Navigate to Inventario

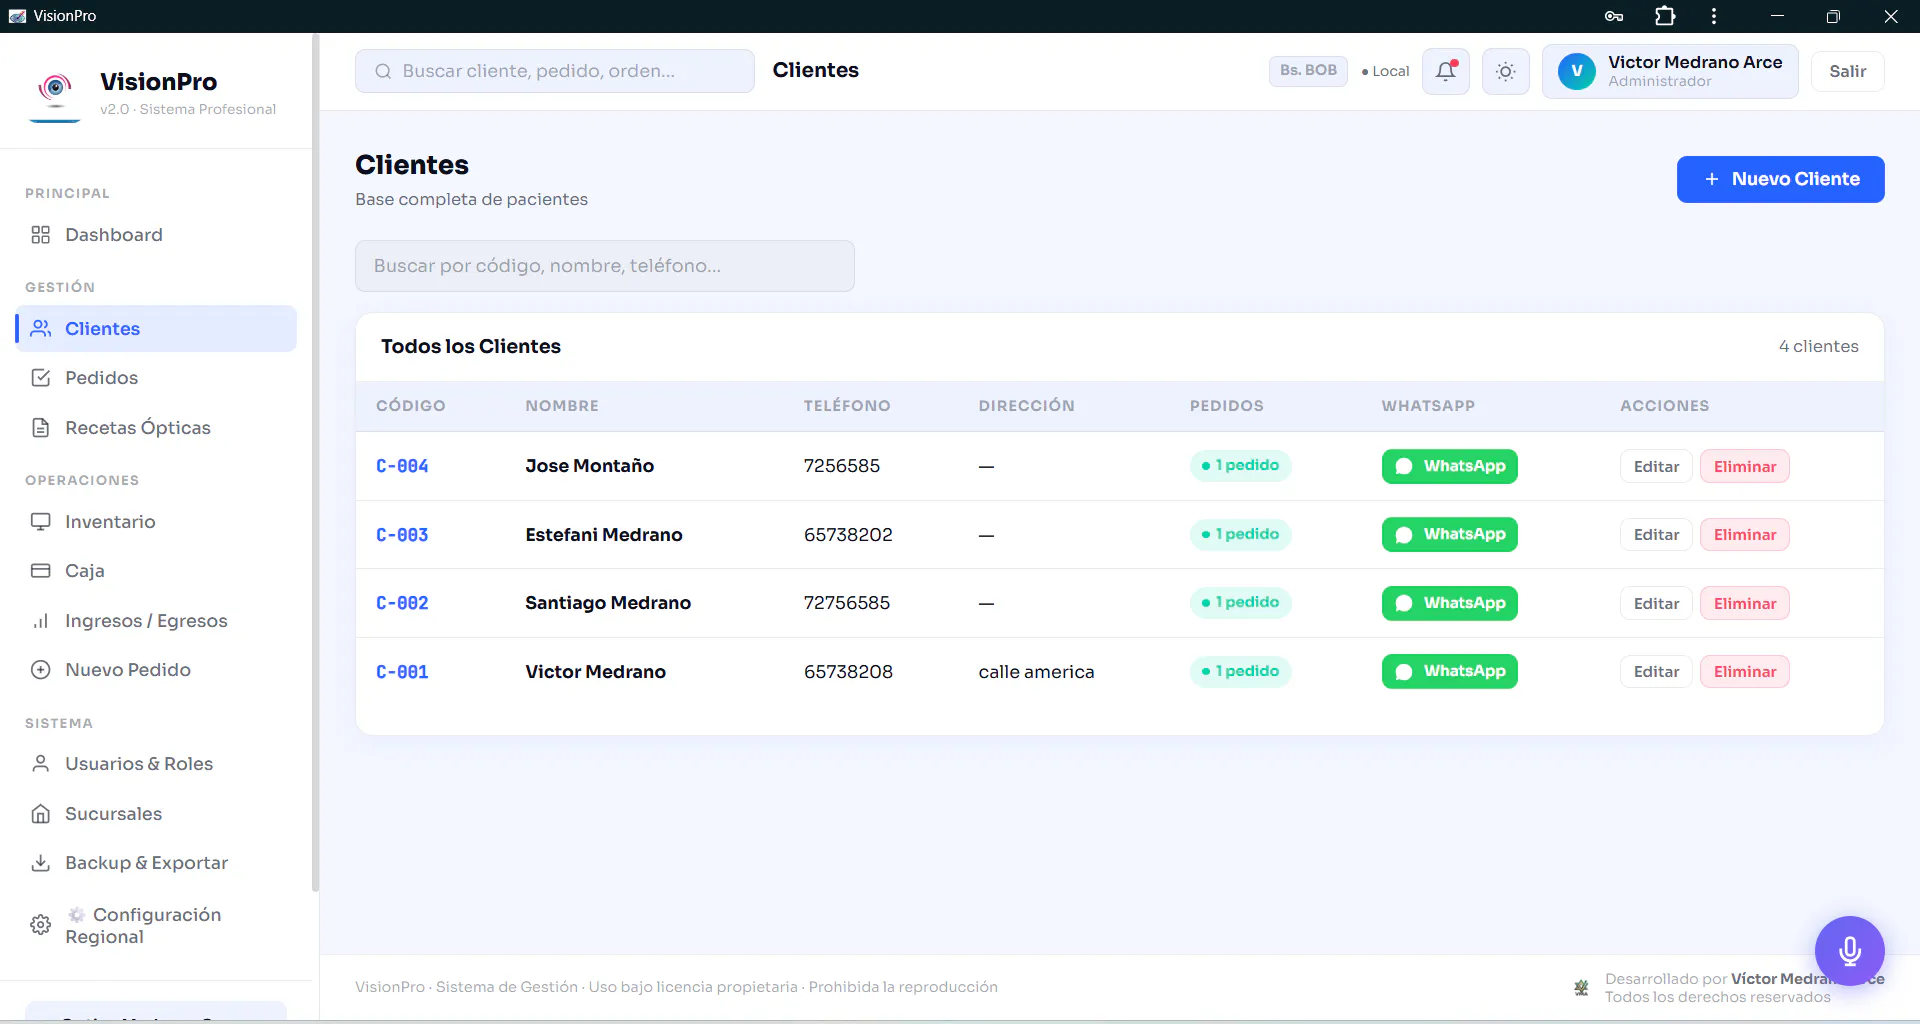[156, 522]
